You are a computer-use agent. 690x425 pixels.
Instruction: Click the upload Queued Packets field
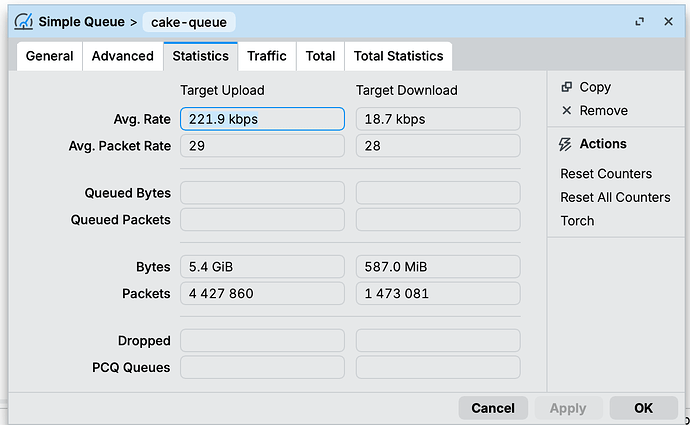point(262,220)
